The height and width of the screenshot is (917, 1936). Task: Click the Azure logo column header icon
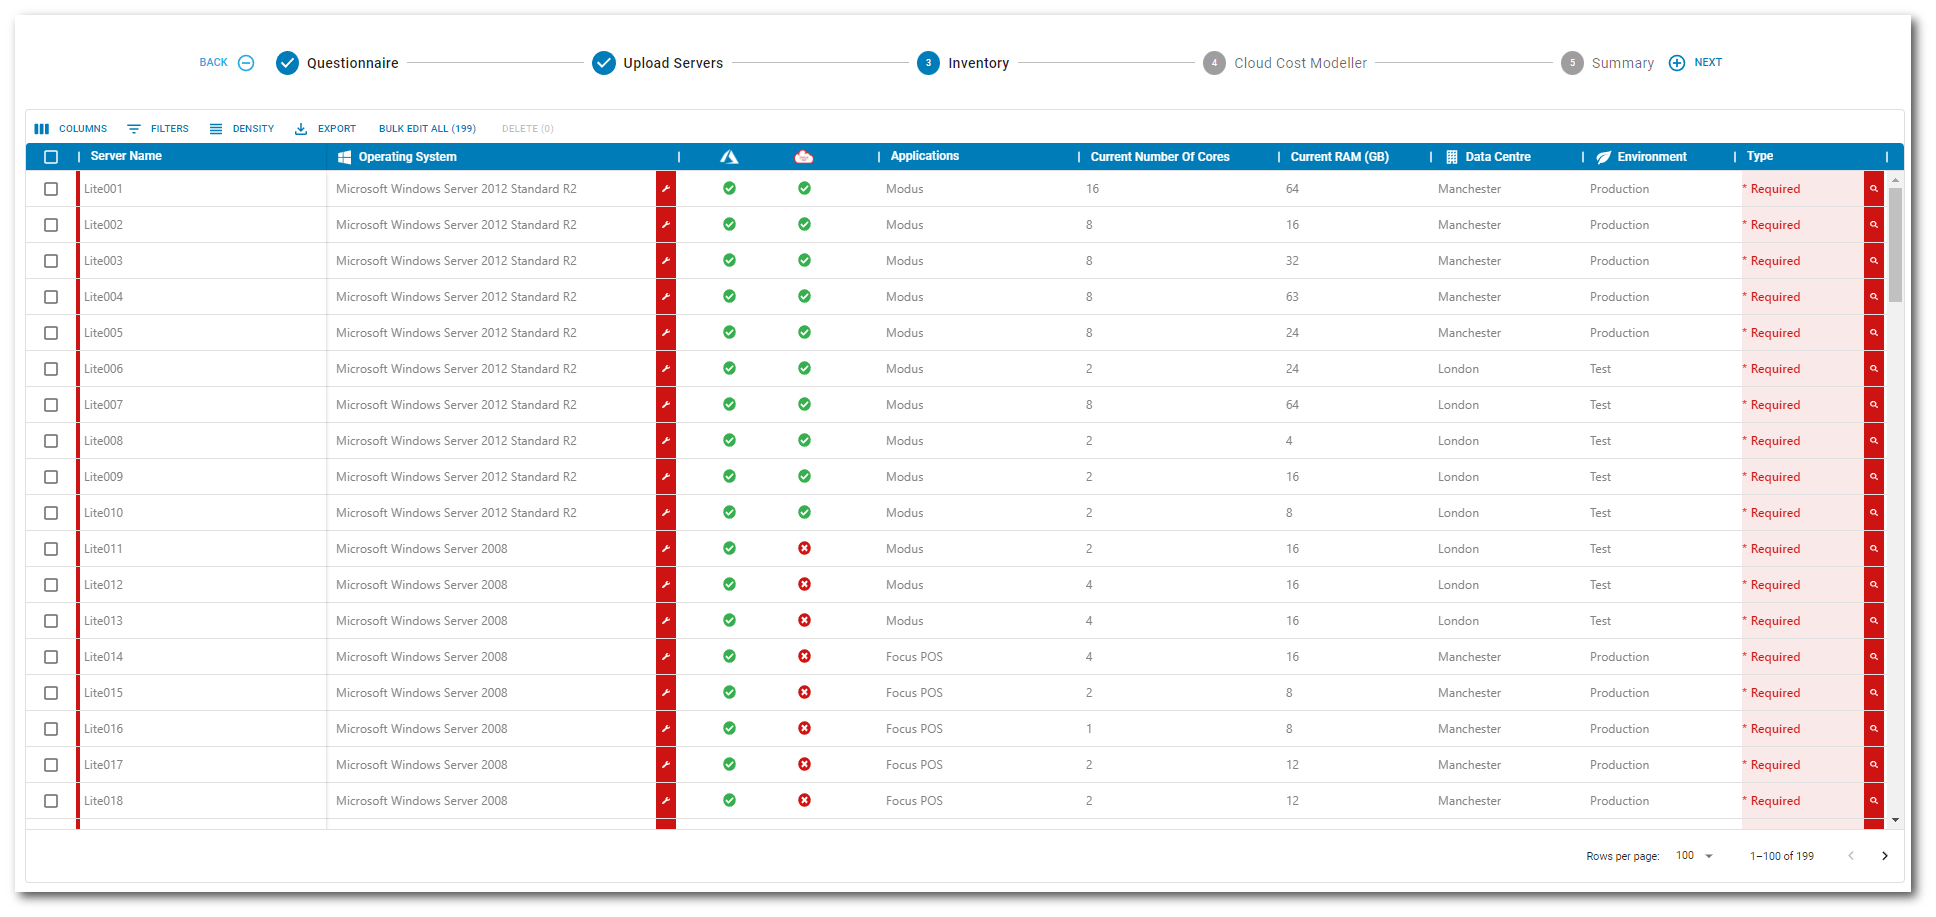[729, 157]
